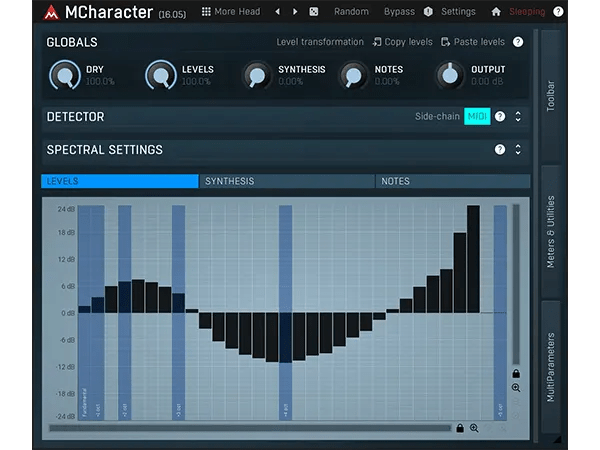This screenshot has width=600, height=450.
Task: Open the top bar help icon
Action: pos(558,11)
